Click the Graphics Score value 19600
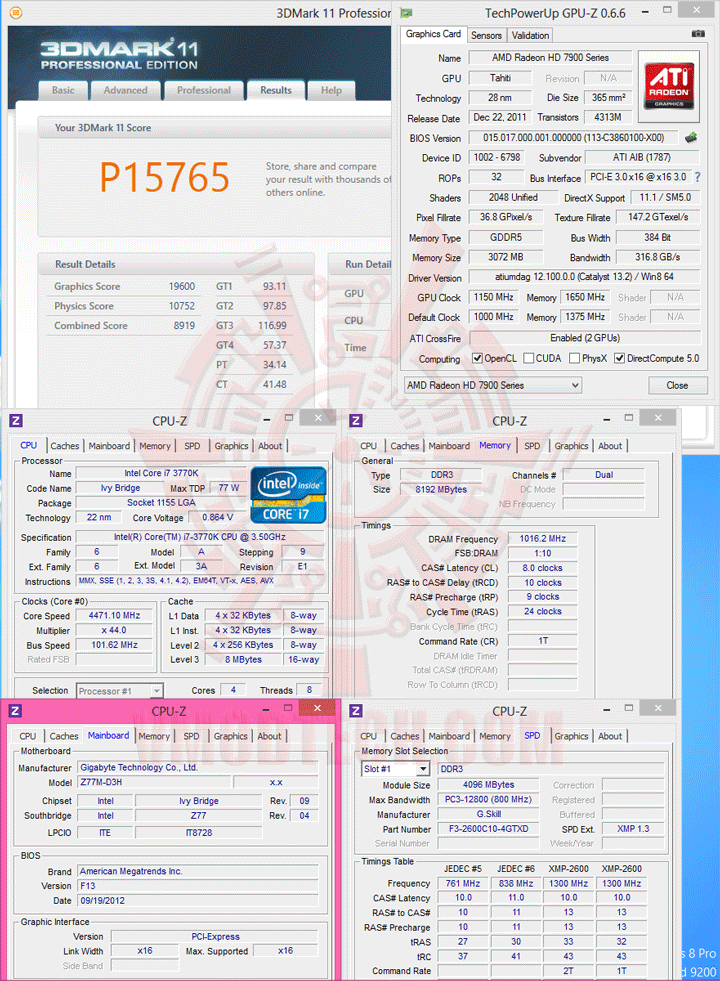Viewport: 720px width, 981px height. (182, 287)
